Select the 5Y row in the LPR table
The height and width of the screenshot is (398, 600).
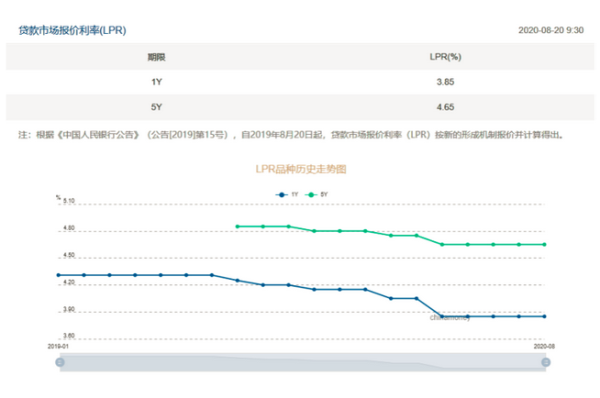tap(300, 107)
